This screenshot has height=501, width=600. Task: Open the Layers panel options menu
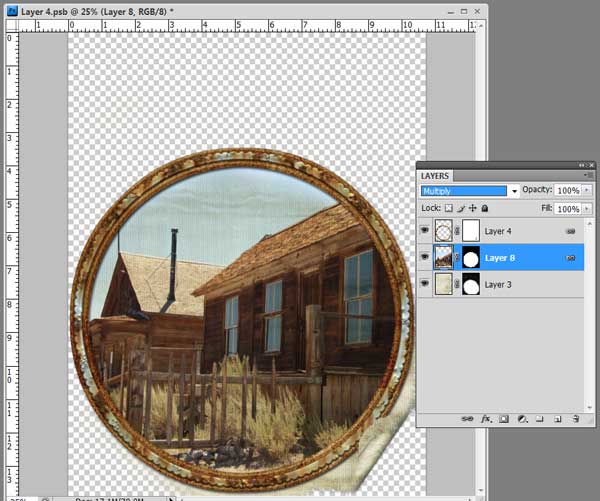(587, 175)
